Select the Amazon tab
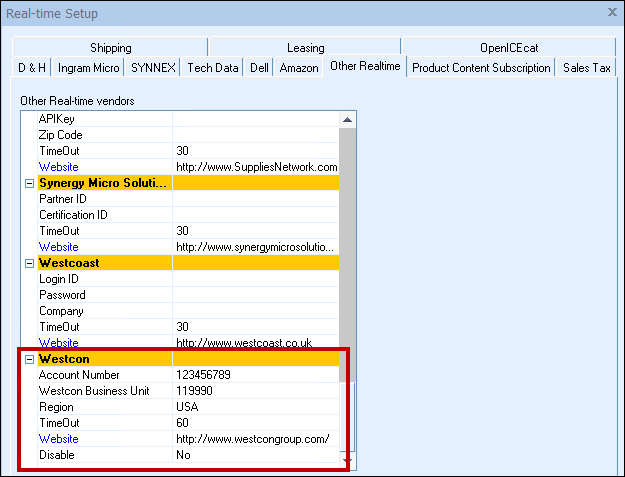The height and width of the screenshot is (477, 625). (299, 68)
